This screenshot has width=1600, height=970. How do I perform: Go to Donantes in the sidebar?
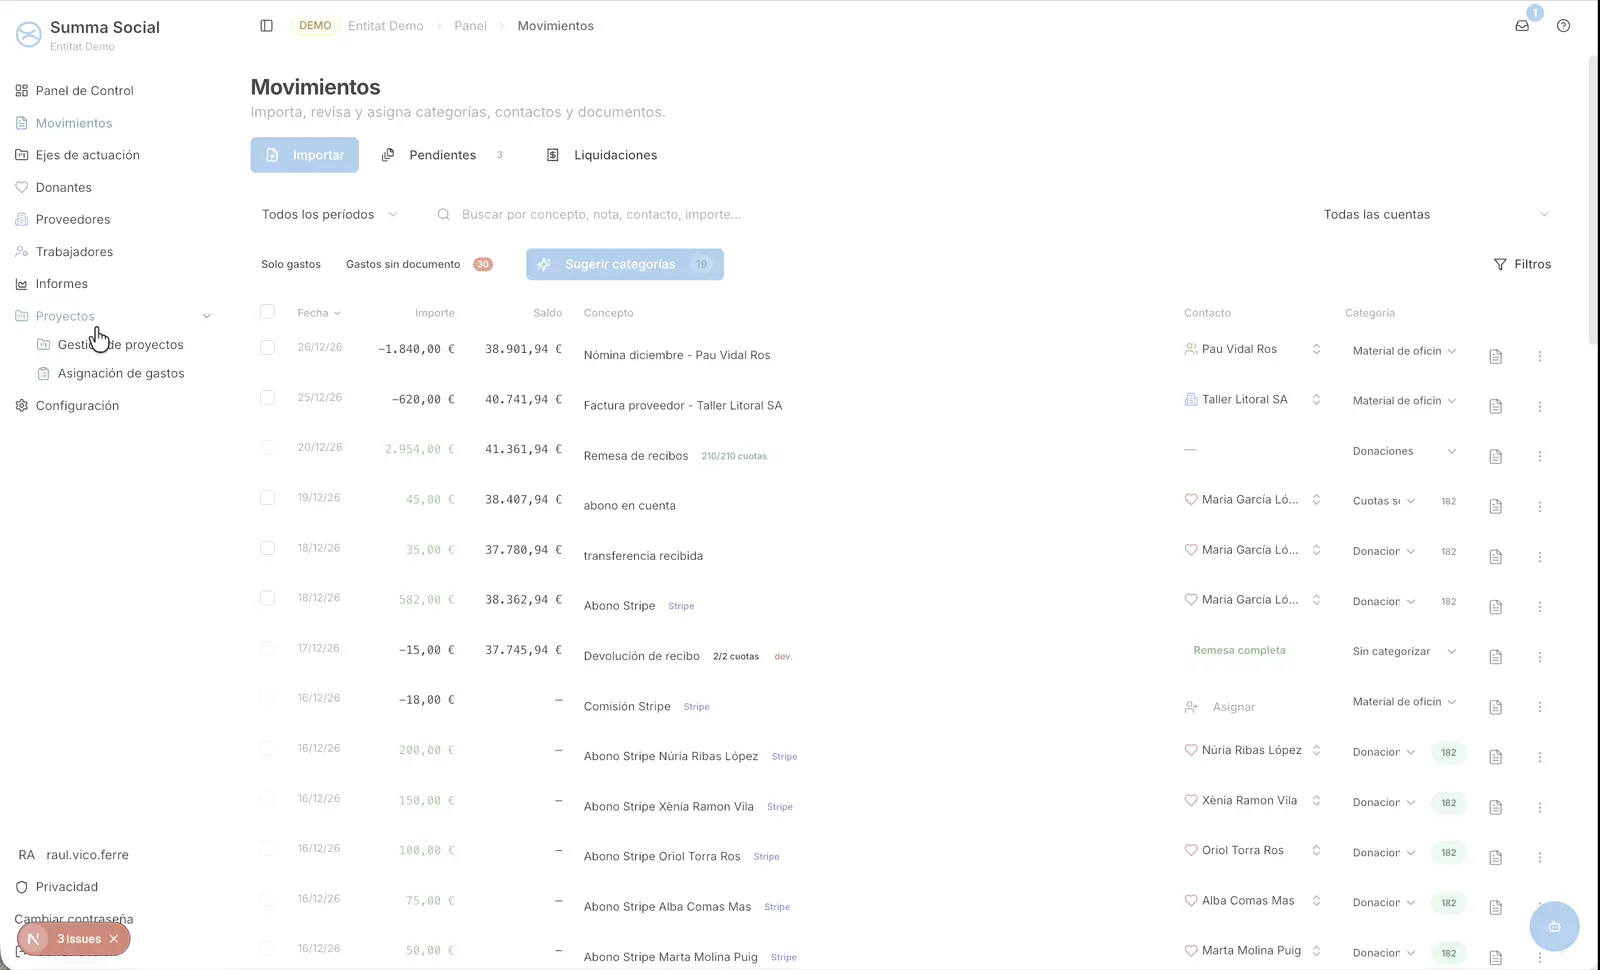click(x=63, y=188)
